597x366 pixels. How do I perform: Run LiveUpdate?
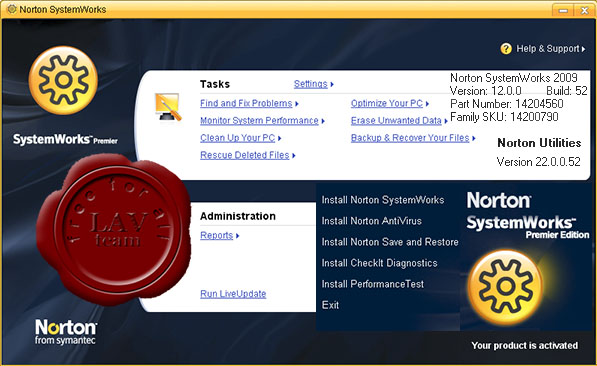pyautogui.click(x=233, y=294)
